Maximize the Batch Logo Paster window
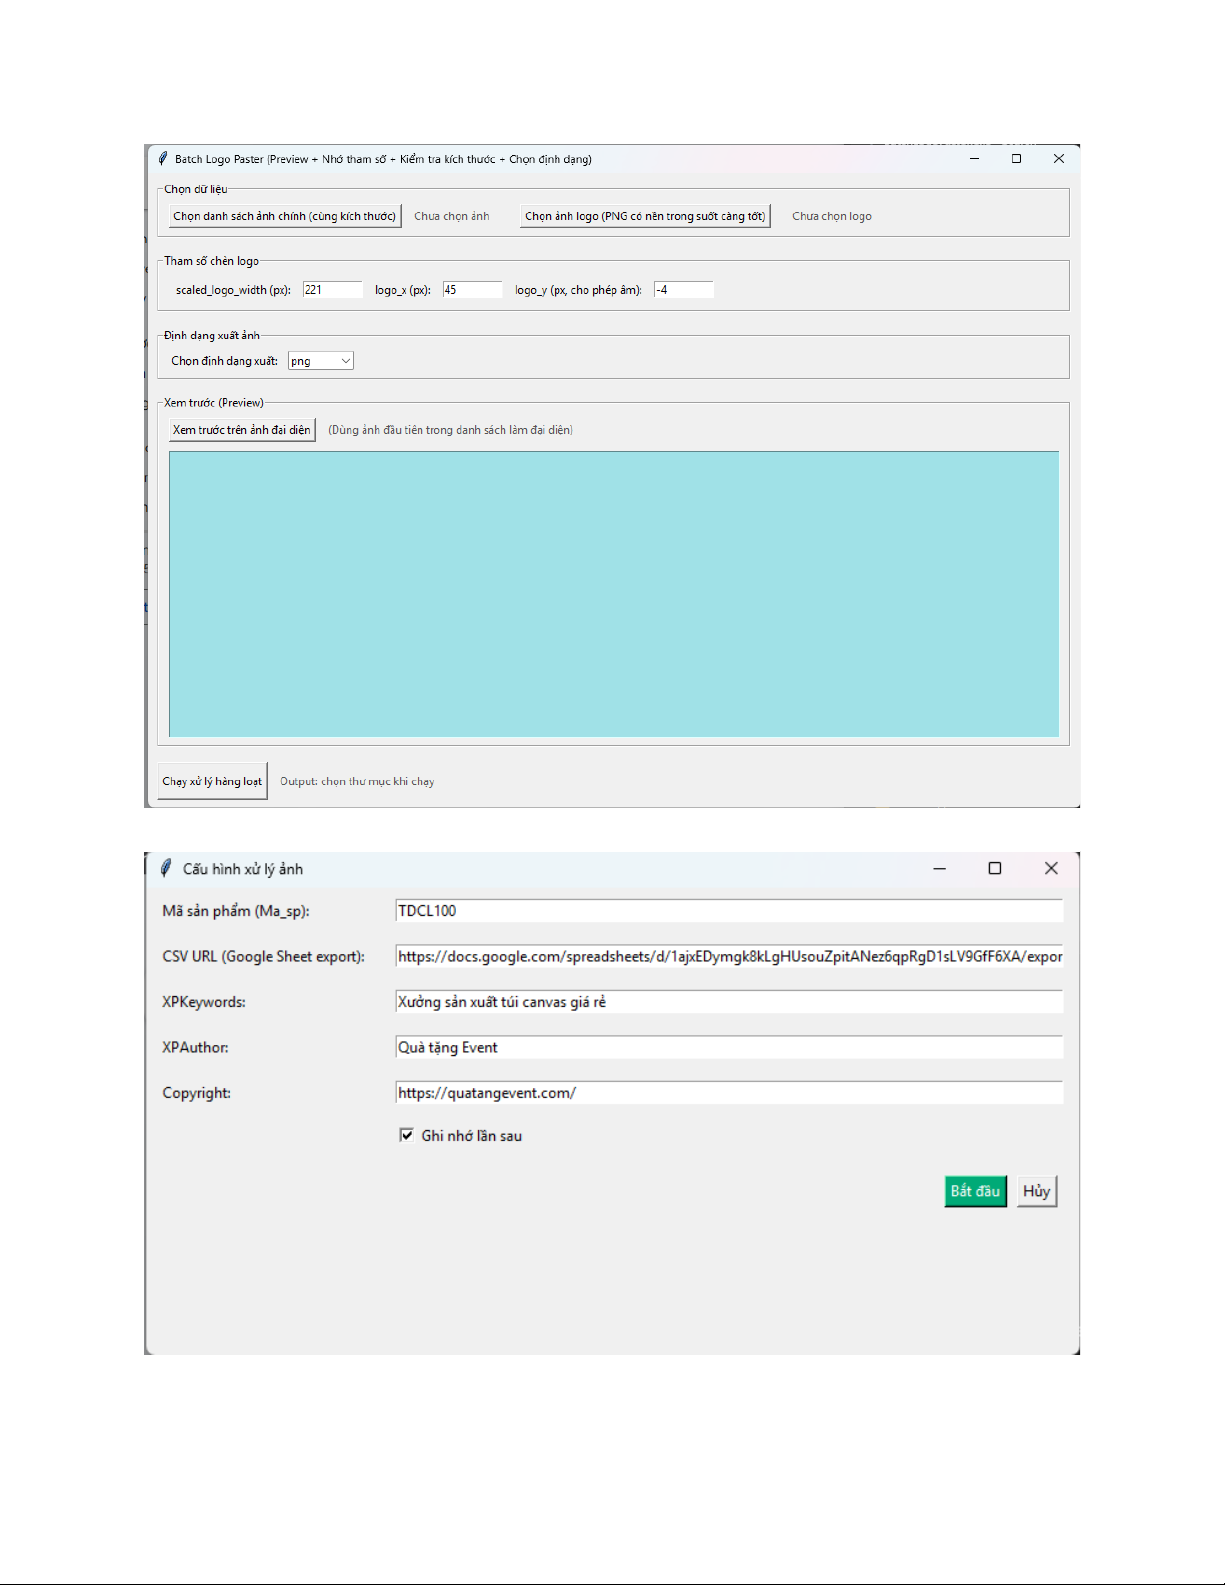1225x1585 pixels. [x=1016, y=159]
